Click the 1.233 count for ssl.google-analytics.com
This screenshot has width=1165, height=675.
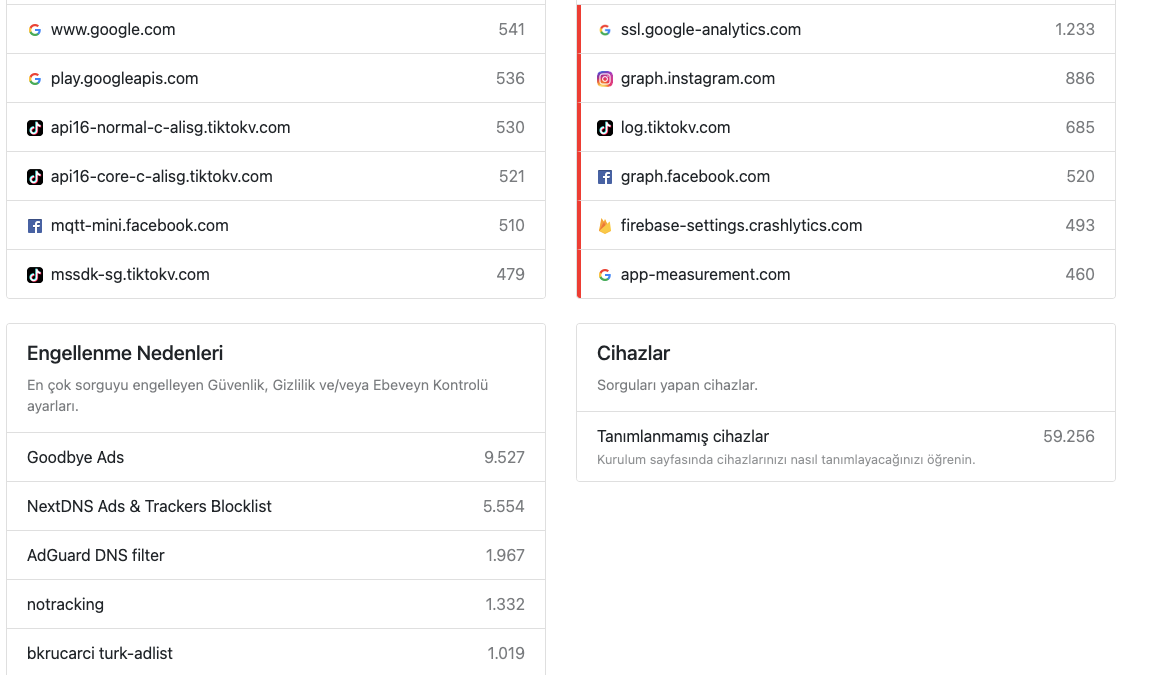pos(1075,30)
